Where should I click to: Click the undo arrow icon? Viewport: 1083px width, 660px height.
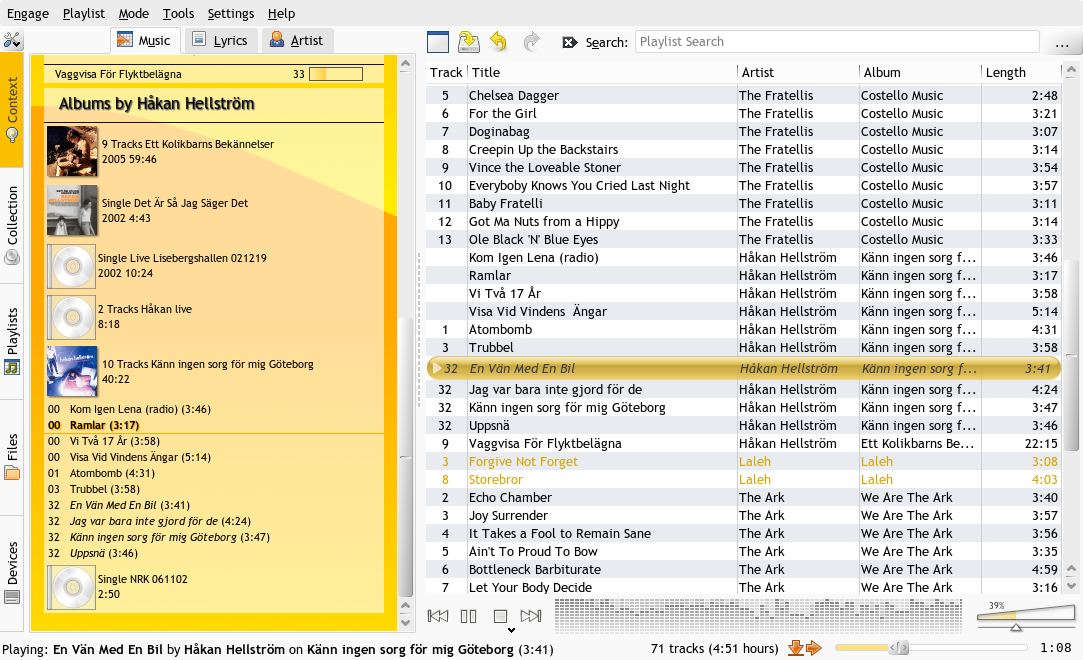click(499, 42)
